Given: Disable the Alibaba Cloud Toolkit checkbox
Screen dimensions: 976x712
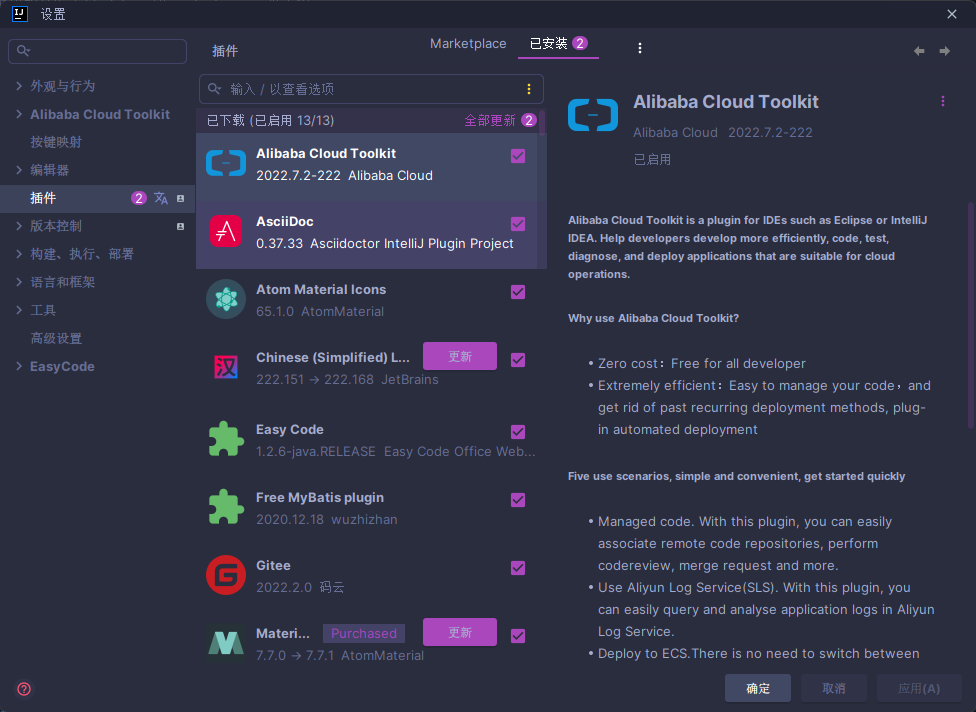Looking at the screenshot, I should pyautogui.click(x=518, y=156).
